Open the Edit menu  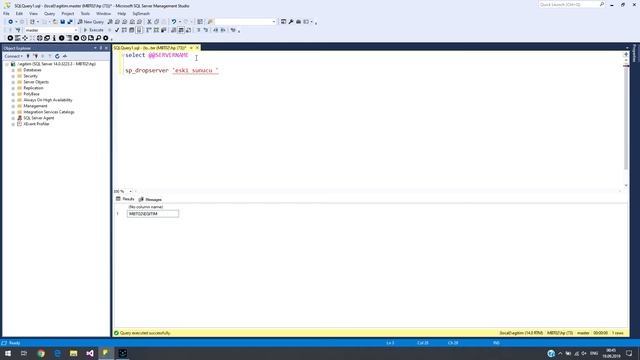(19, 13)
